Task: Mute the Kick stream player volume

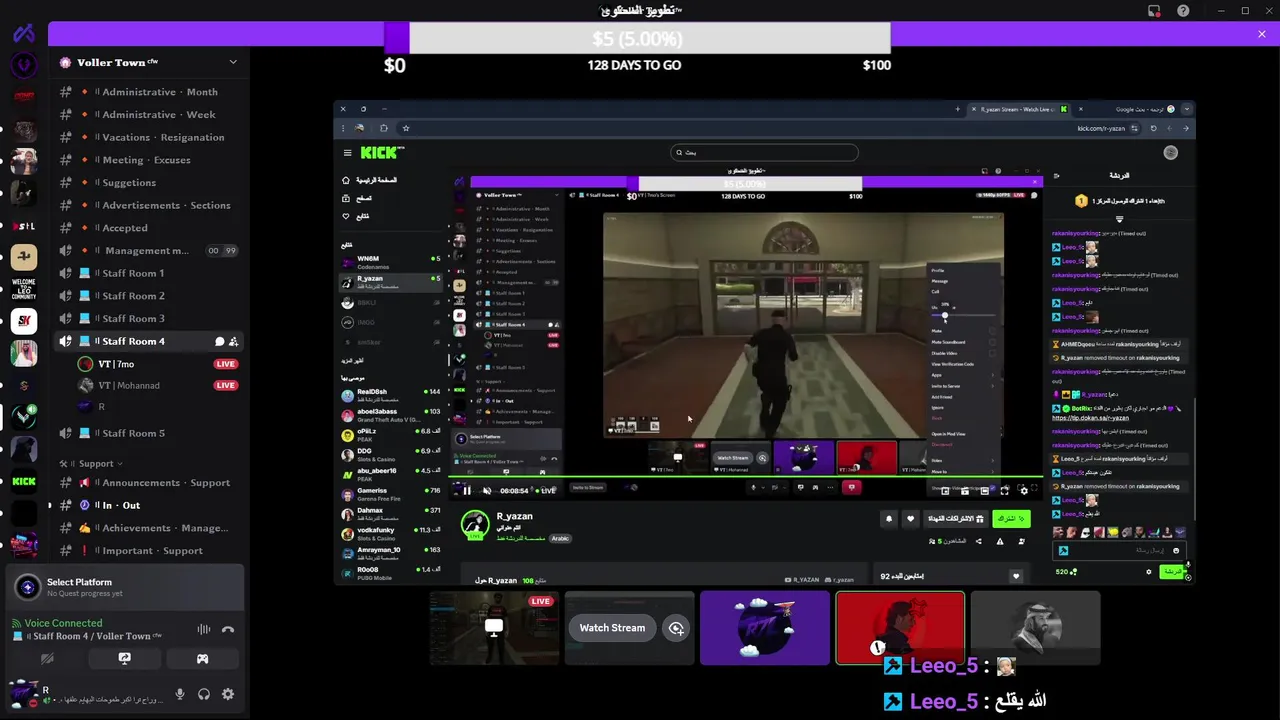Action: (486, 491)
